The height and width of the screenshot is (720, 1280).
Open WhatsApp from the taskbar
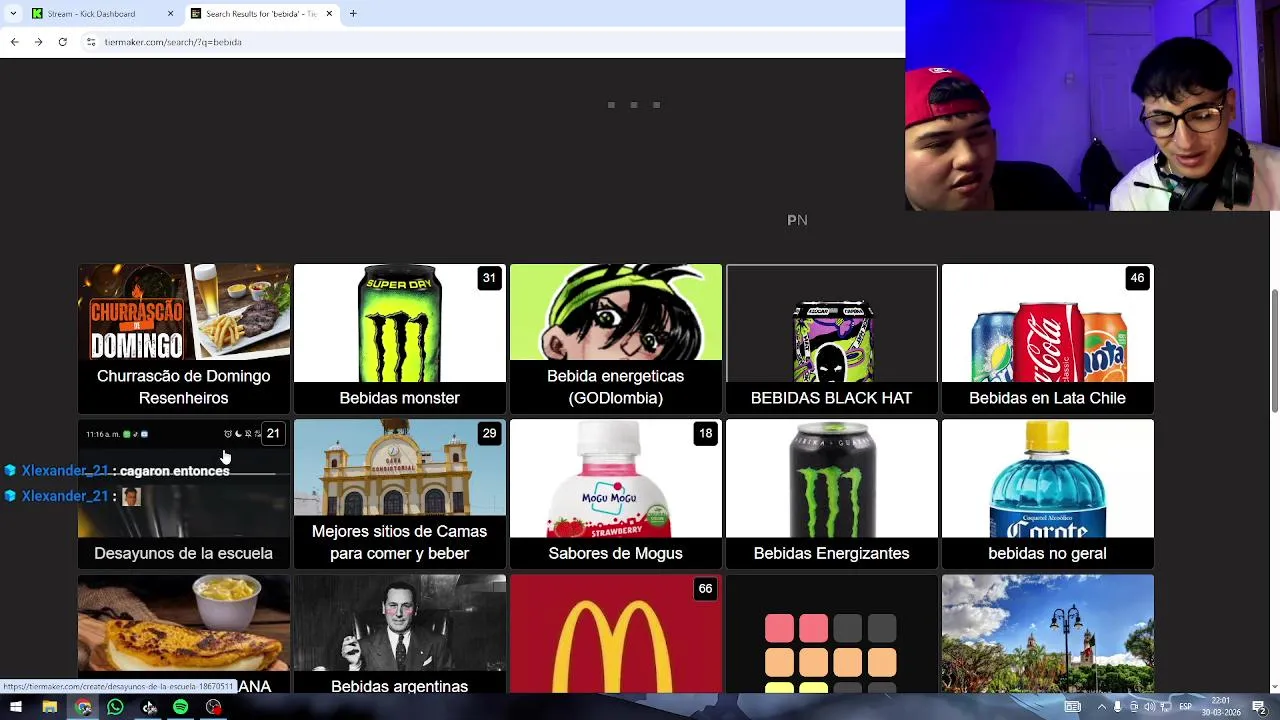[x=115, y=707]
